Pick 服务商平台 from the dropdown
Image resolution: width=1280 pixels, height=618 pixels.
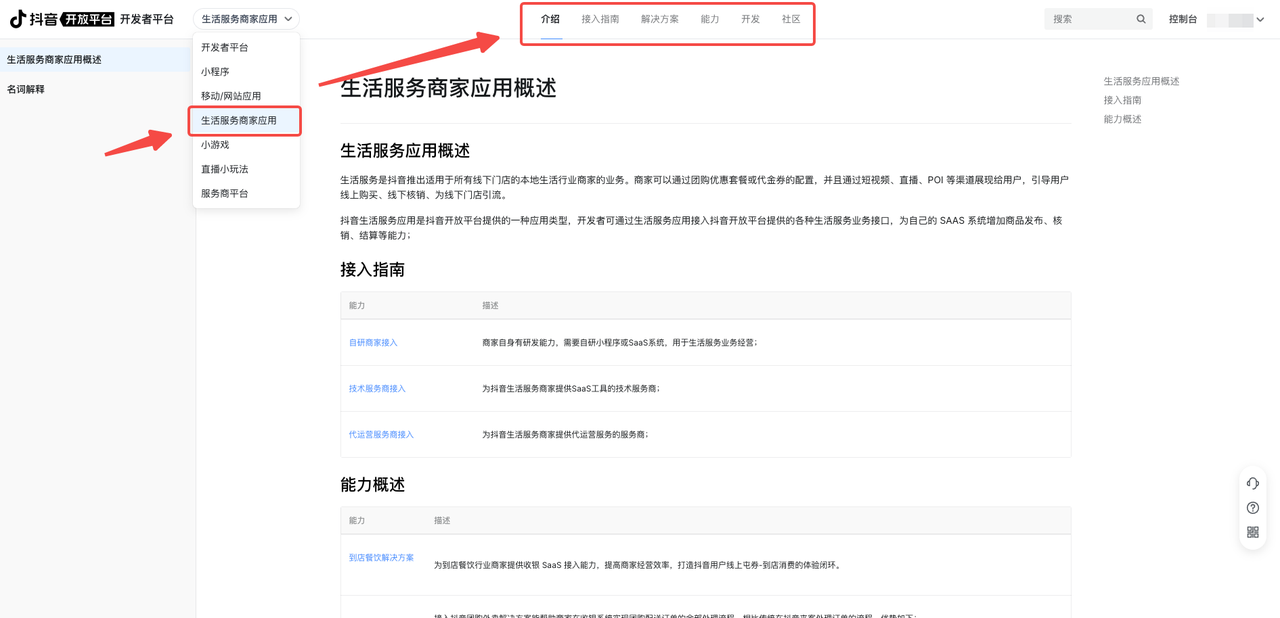pyautogui.click(x=224, y=194)
